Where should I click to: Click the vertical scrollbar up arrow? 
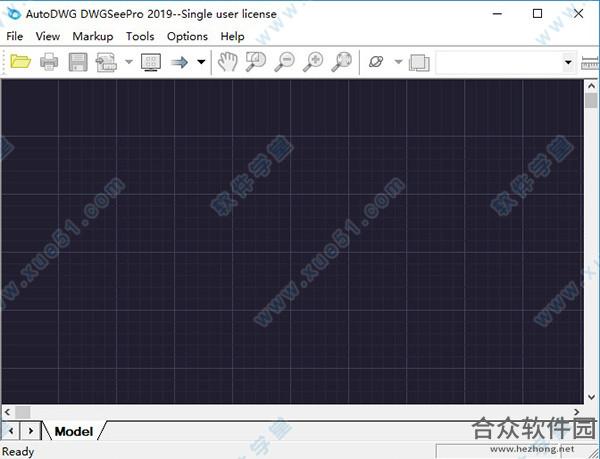pos(591,86)
